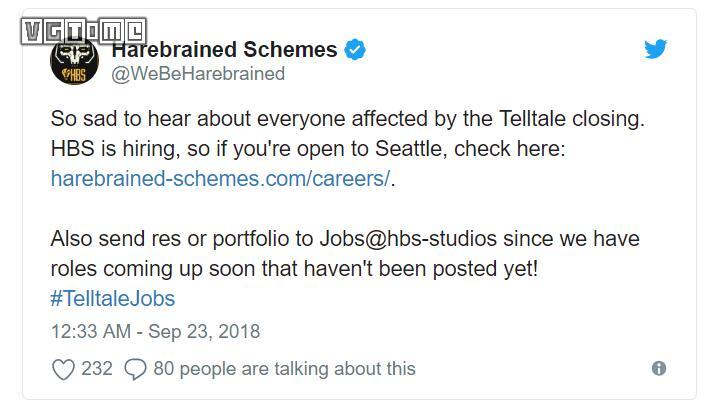
Task: Open 80 people are talking about this
Action: pyautogui.click(x=284, y=369)
